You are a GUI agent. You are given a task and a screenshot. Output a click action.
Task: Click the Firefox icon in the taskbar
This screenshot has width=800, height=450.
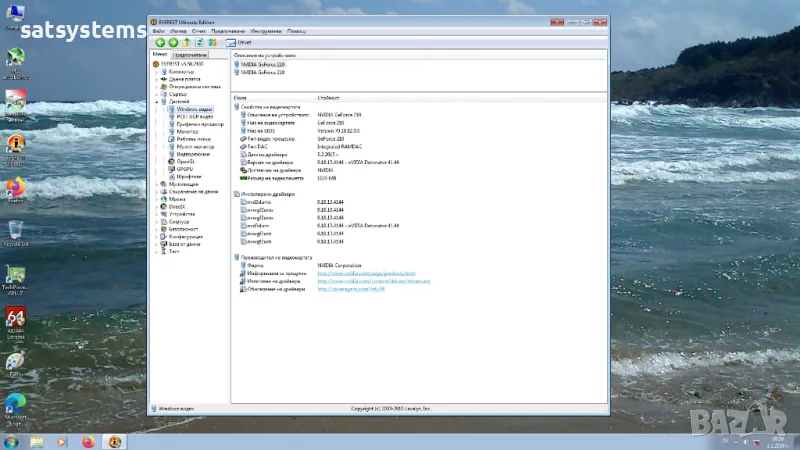[x=88, y=441]
